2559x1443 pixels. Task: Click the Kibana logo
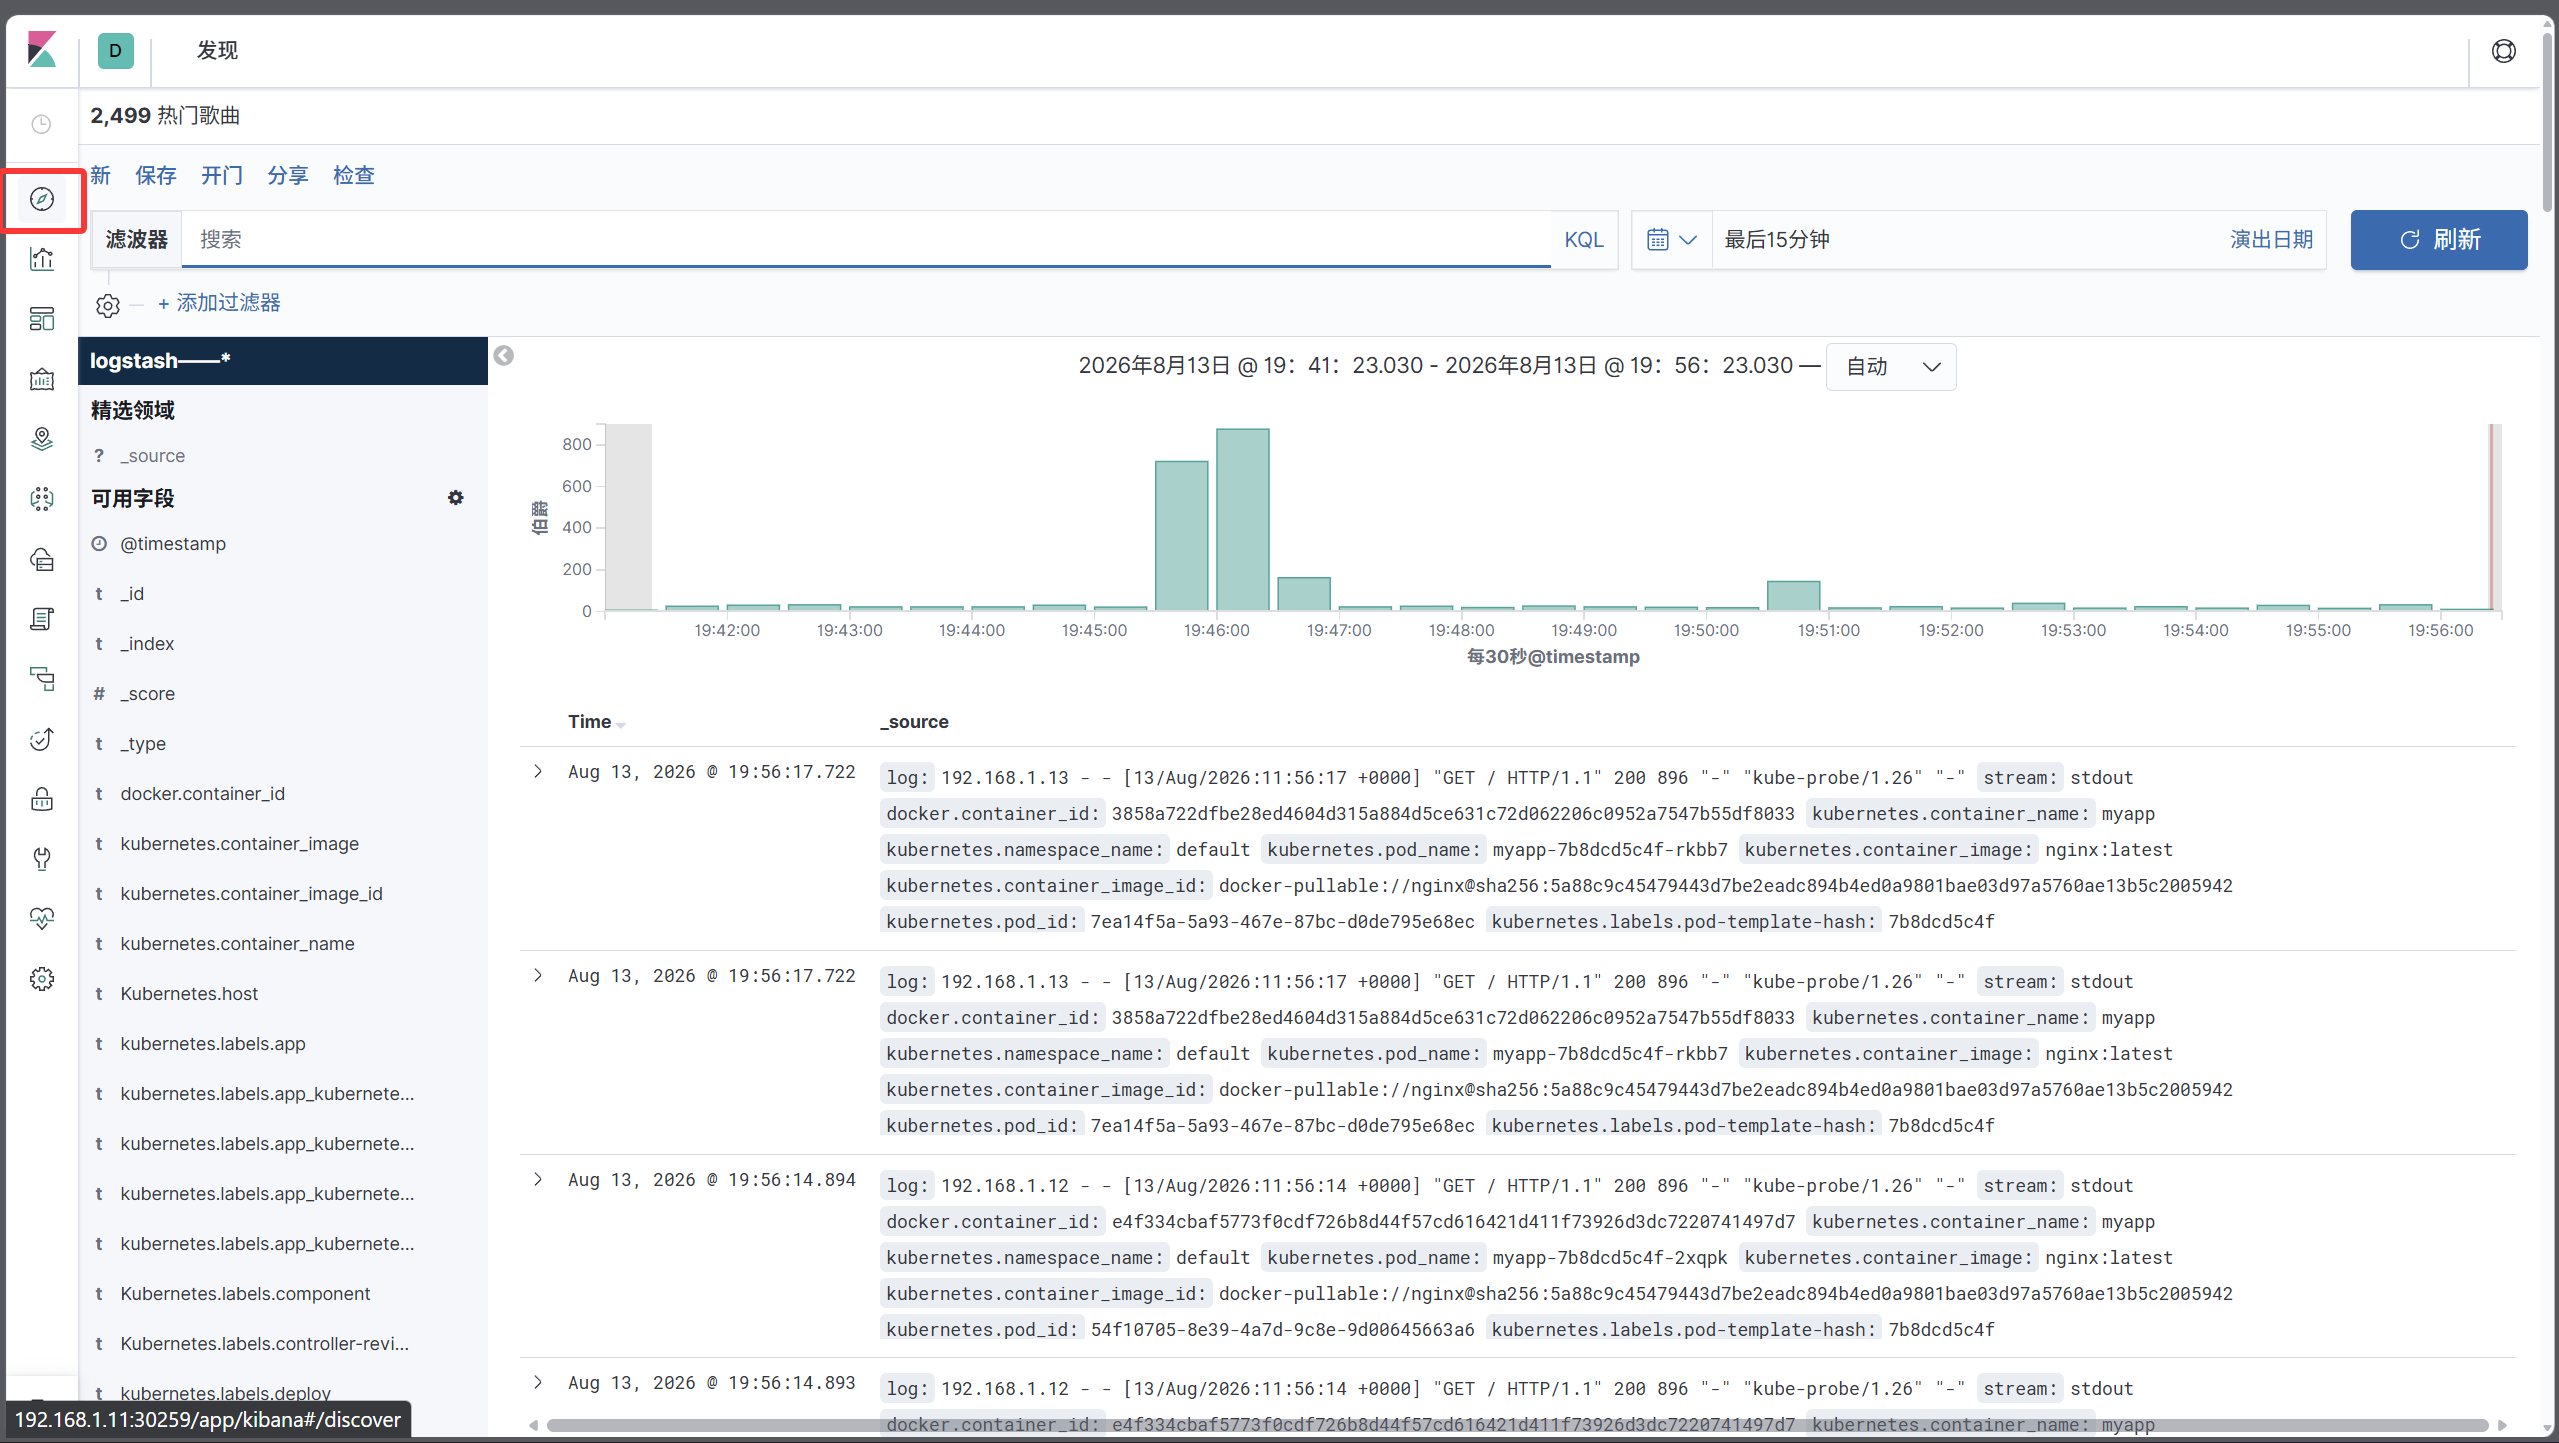click(x=42, y=50)
